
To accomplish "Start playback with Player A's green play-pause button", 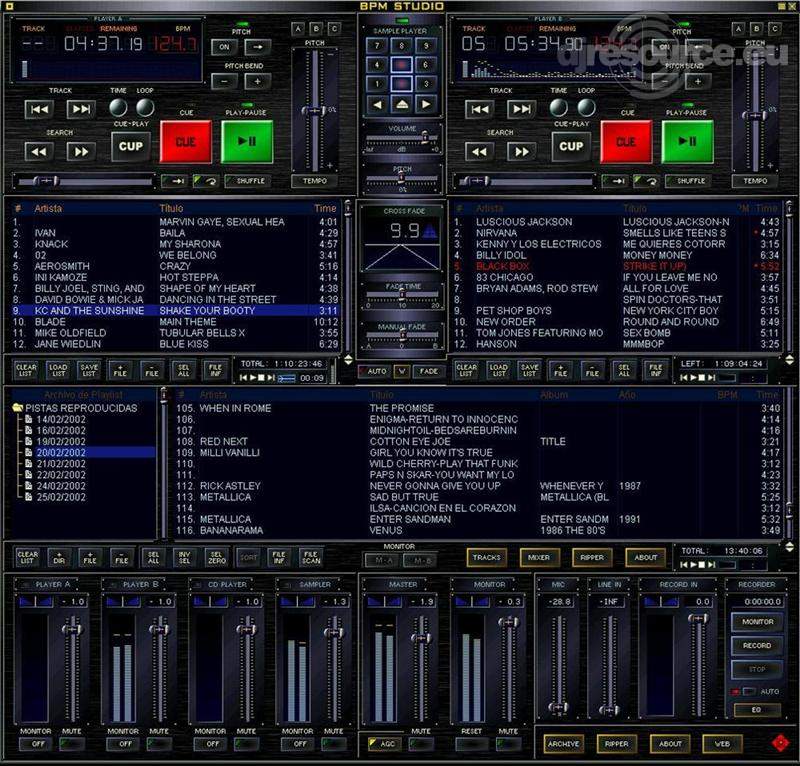I will (247, 141).
